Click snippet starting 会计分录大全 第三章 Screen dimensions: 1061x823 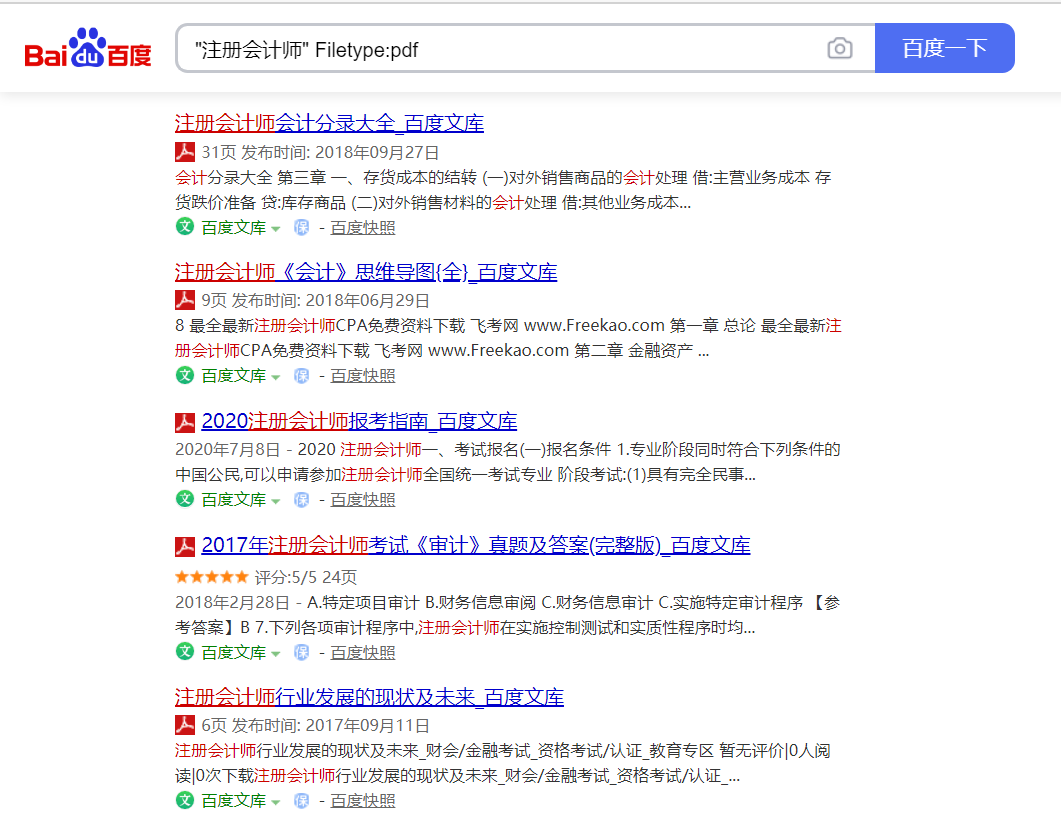point(503,190)
